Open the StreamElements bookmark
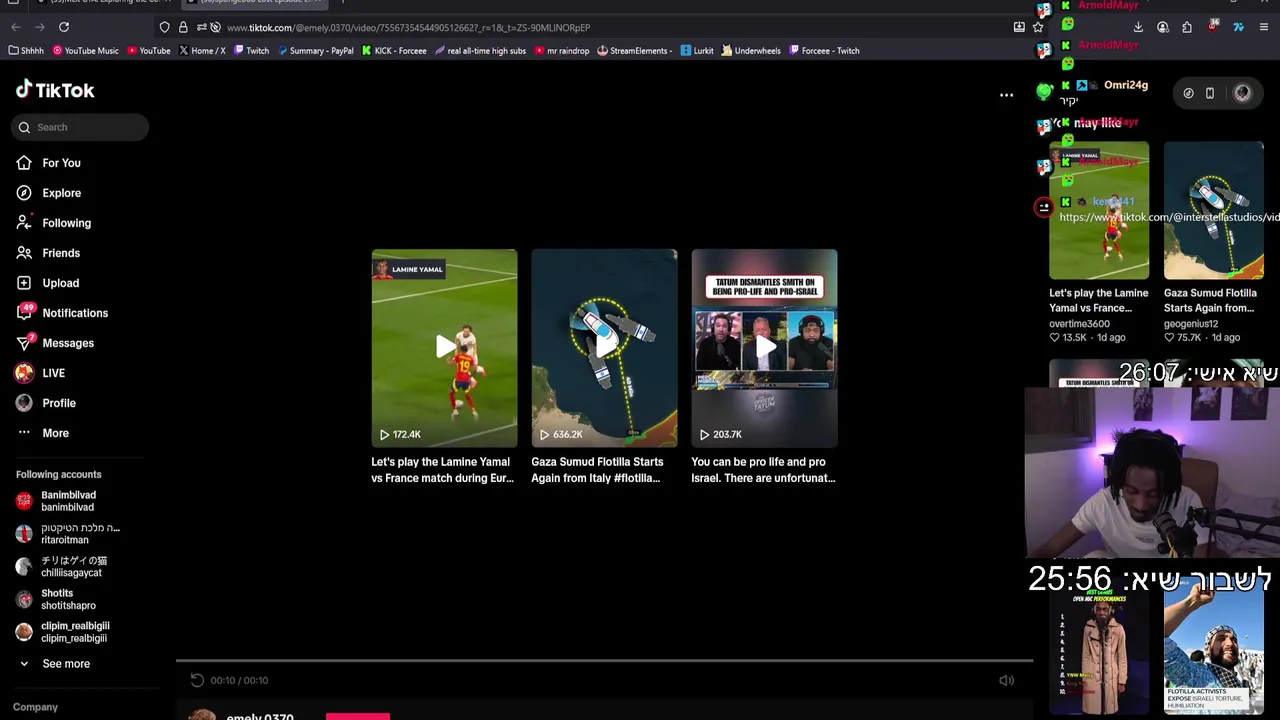Viewport: 1280px width, 720px height. tap(634, 51)
